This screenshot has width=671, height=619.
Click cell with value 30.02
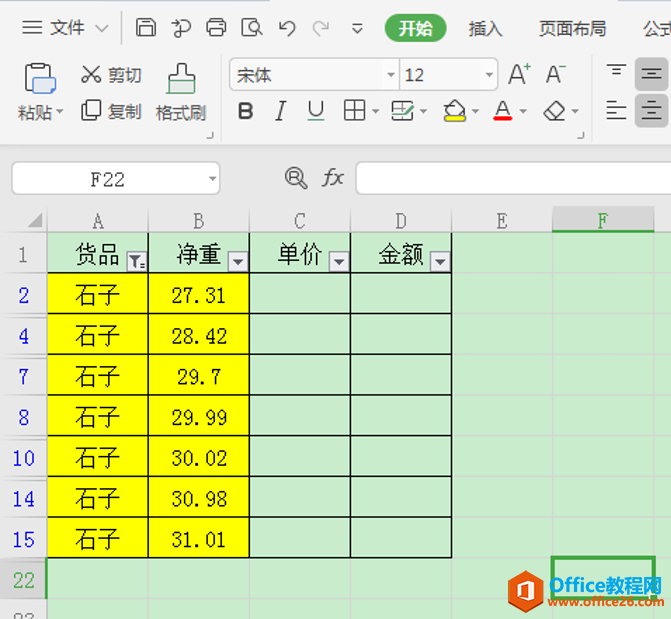point(199,458)
